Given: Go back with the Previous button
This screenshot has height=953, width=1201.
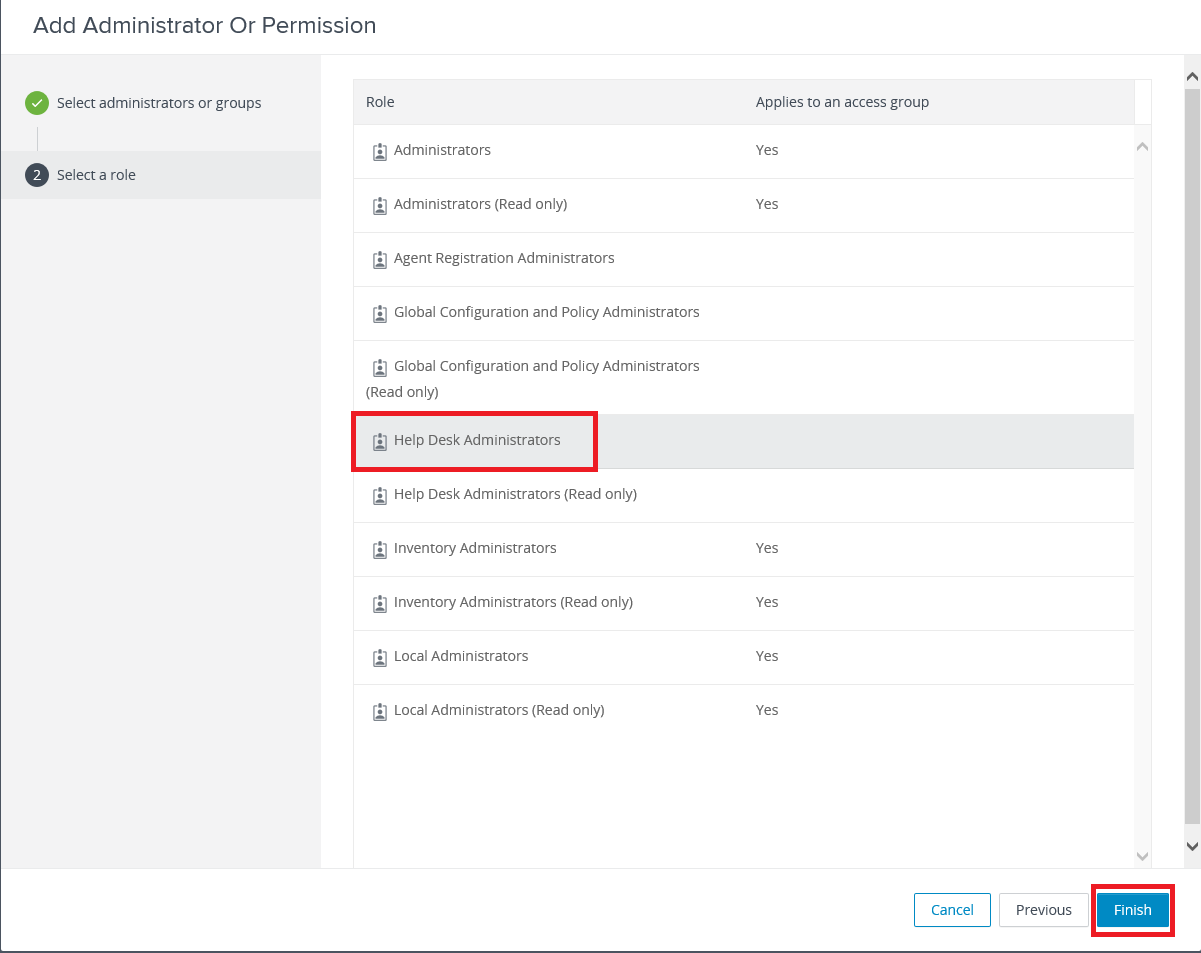Looking at the screenshot, I should tap(1043, 910).
